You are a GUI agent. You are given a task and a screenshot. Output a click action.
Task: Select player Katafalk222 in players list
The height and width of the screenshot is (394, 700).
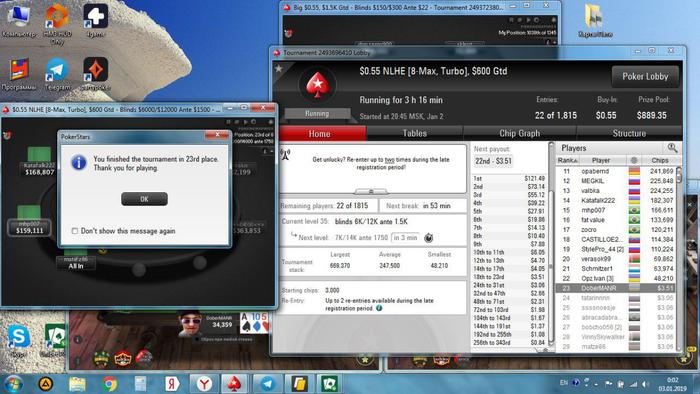[615, 200]
